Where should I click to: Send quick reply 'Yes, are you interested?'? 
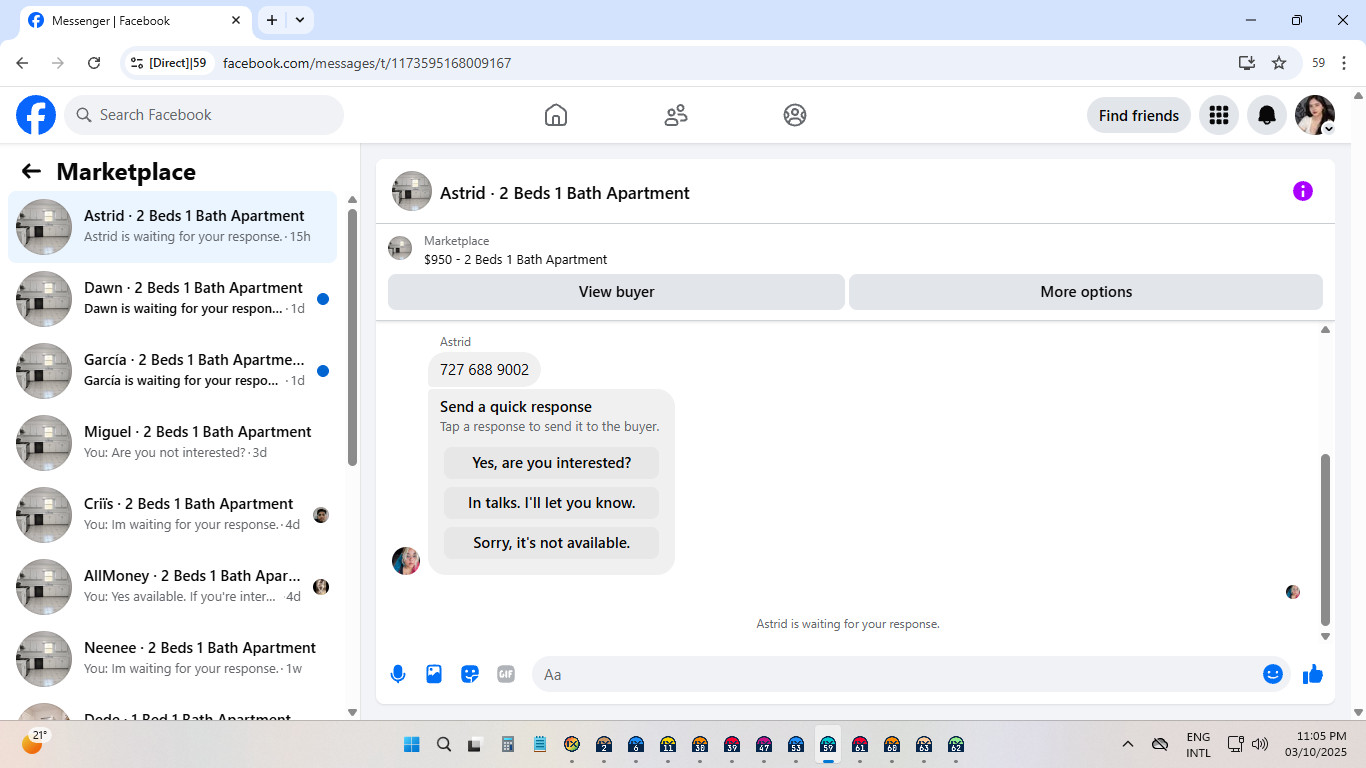pos(552,463)
